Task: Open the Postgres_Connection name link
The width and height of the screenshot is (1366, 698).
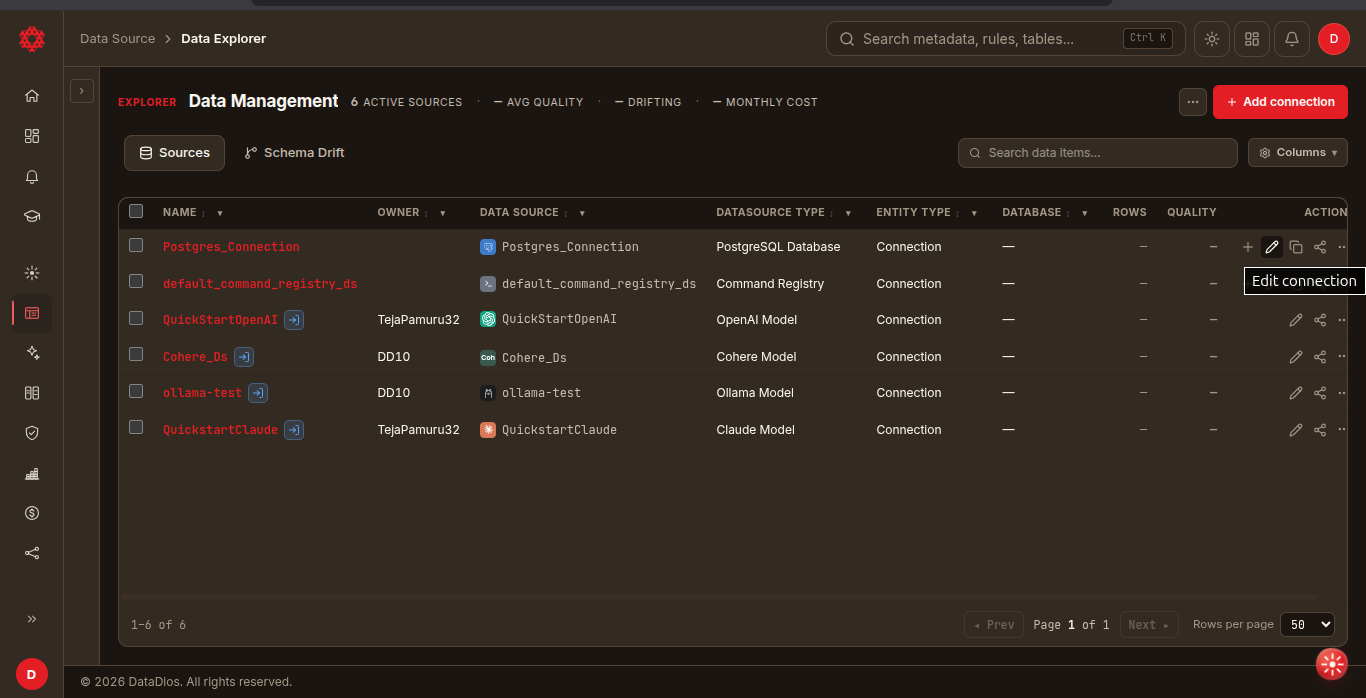Action: [x=231, y=247]
